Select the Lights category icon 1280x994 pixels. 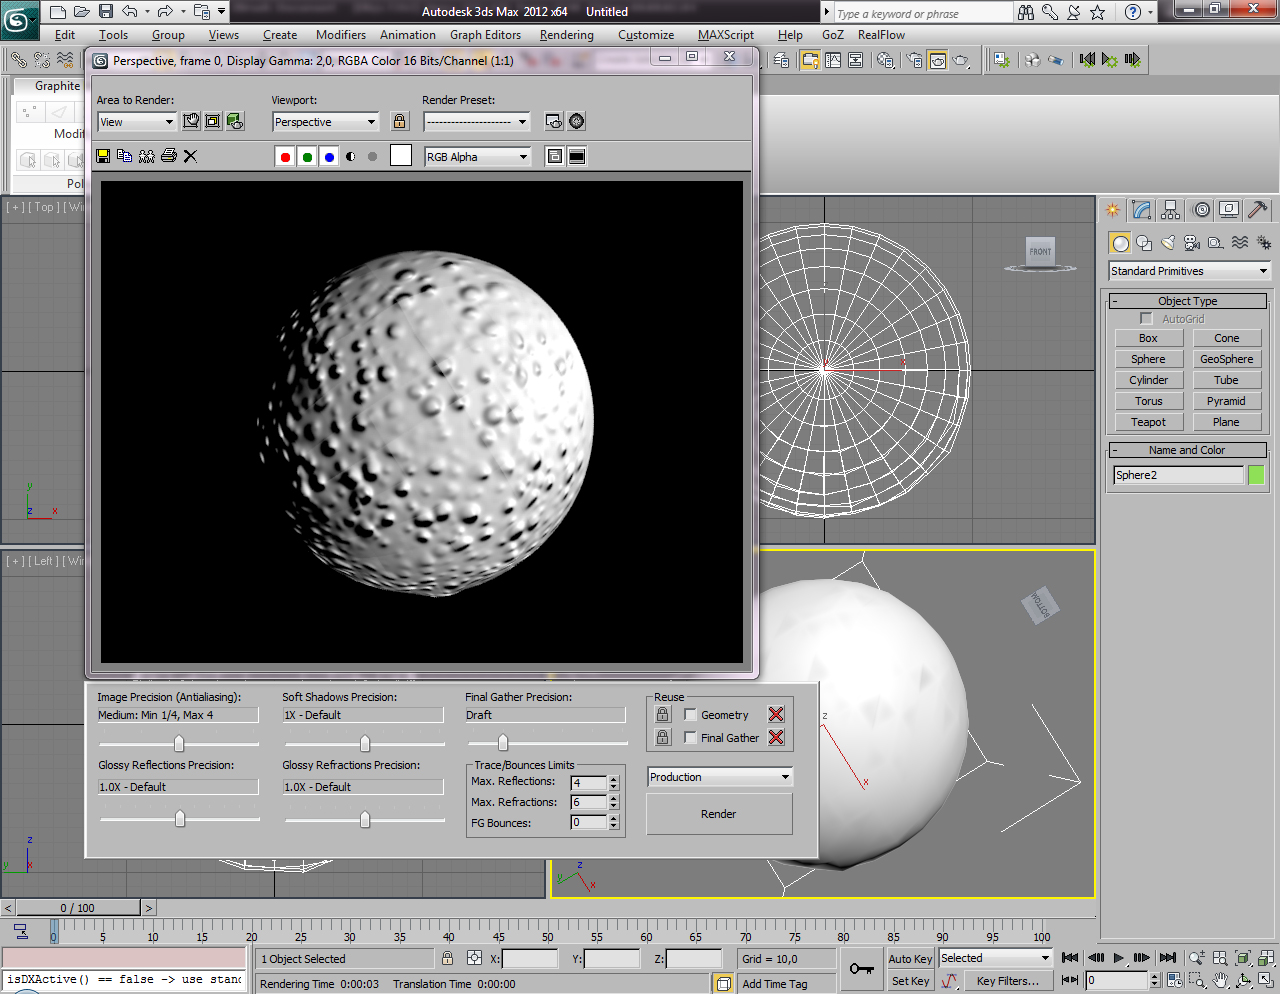coord(1168,243)
